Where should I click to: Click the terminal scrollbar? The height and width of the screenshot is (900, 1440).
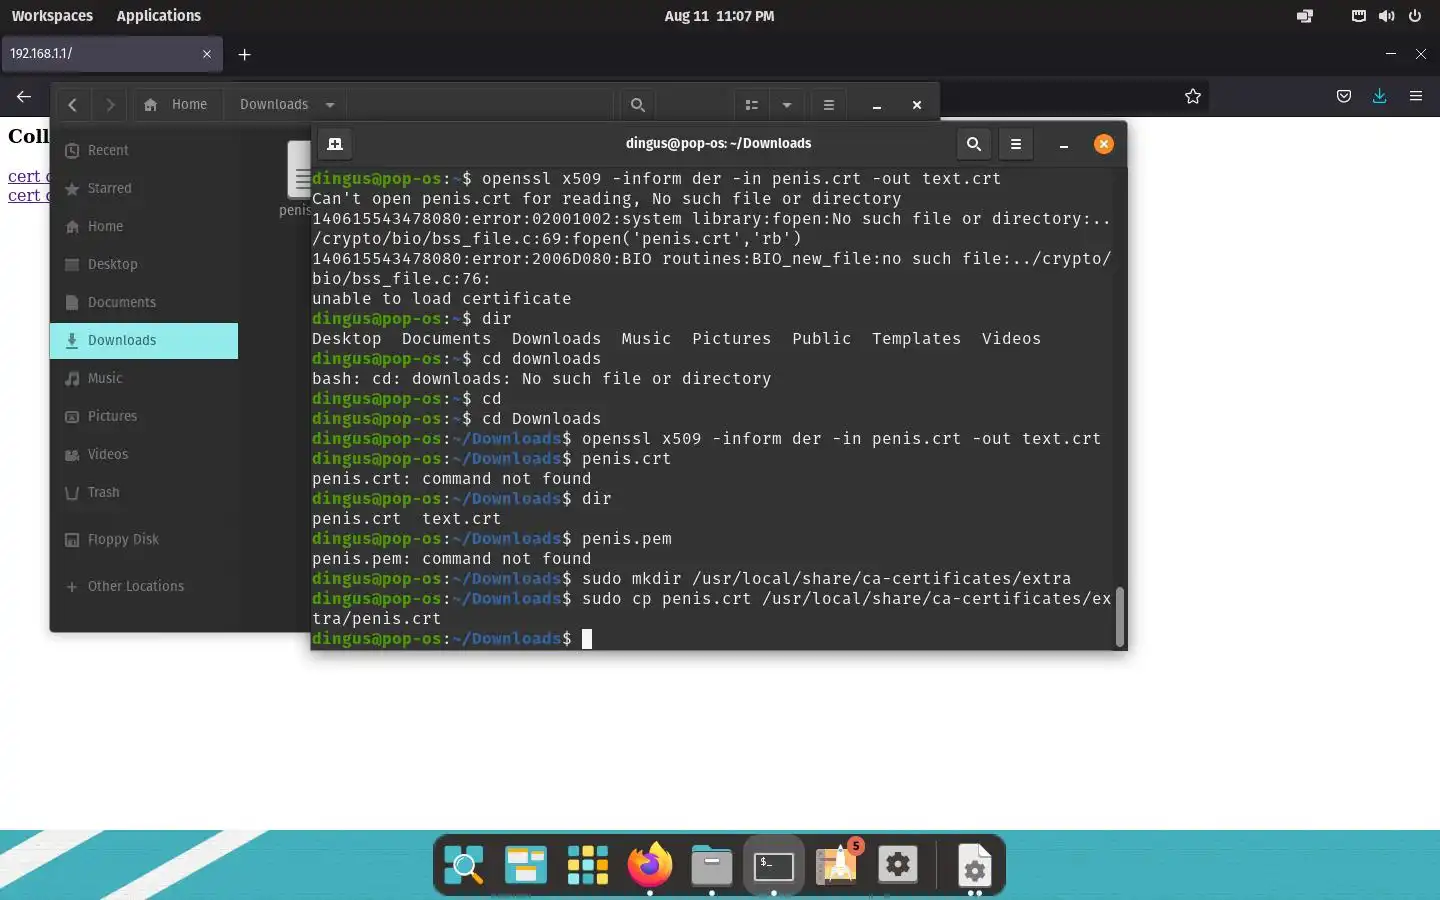click(1119, 616)
